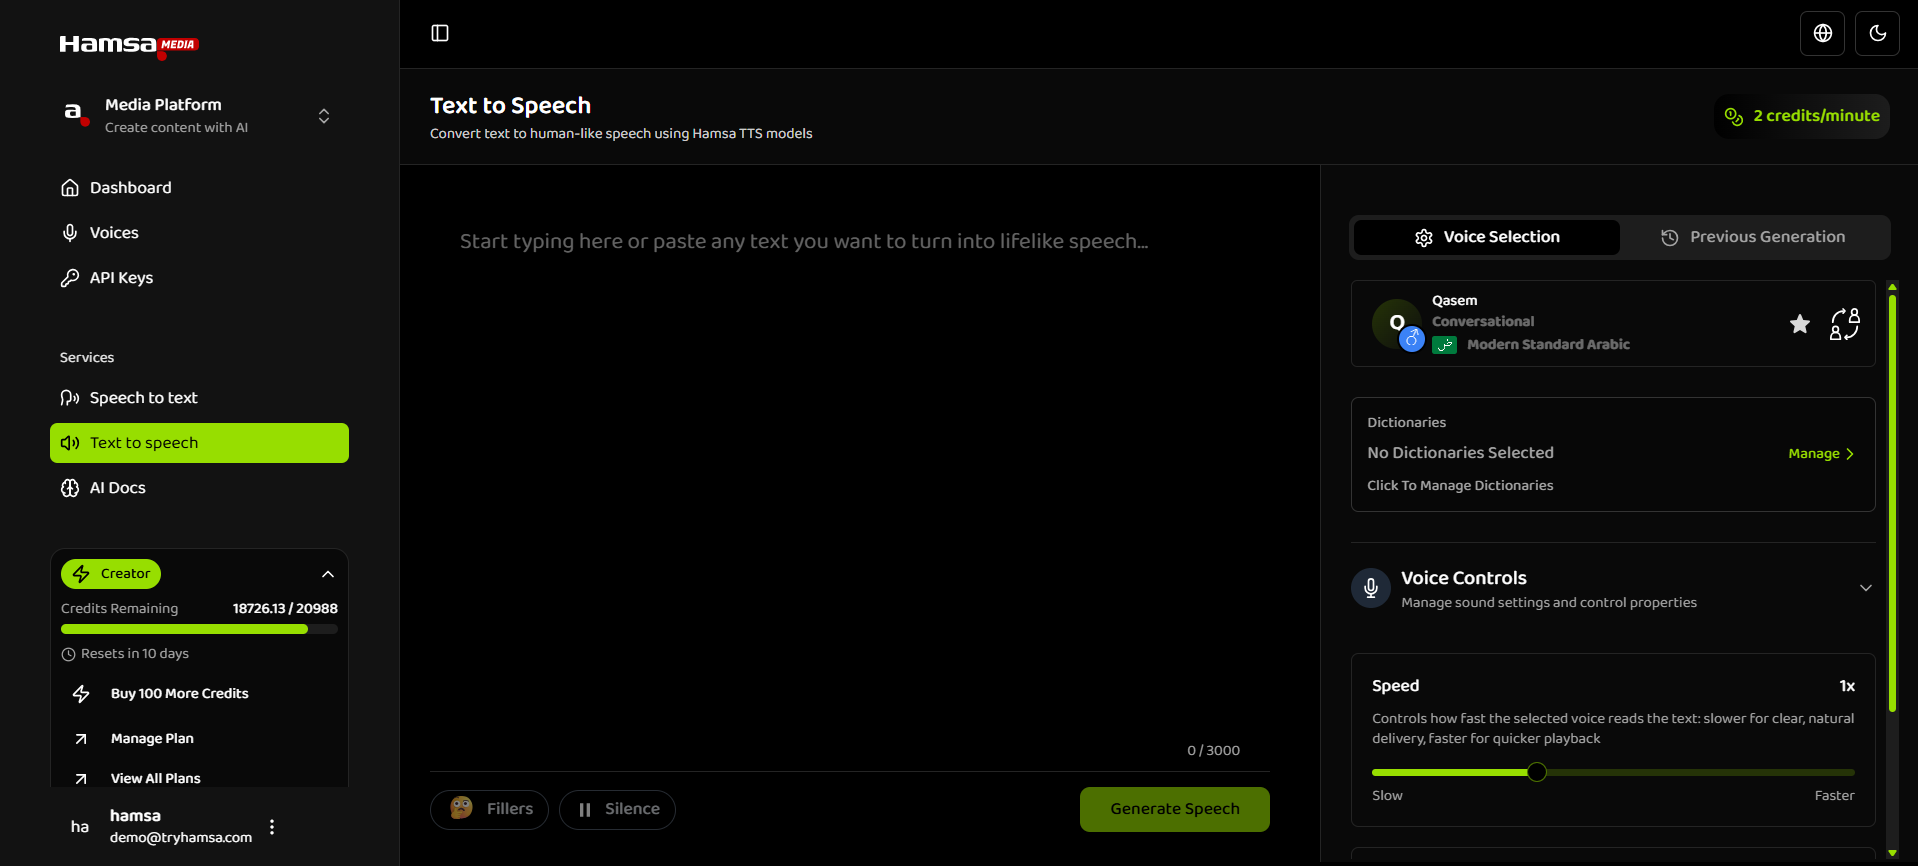
Task: Open View All Plans link
Action: coord(155,778)
